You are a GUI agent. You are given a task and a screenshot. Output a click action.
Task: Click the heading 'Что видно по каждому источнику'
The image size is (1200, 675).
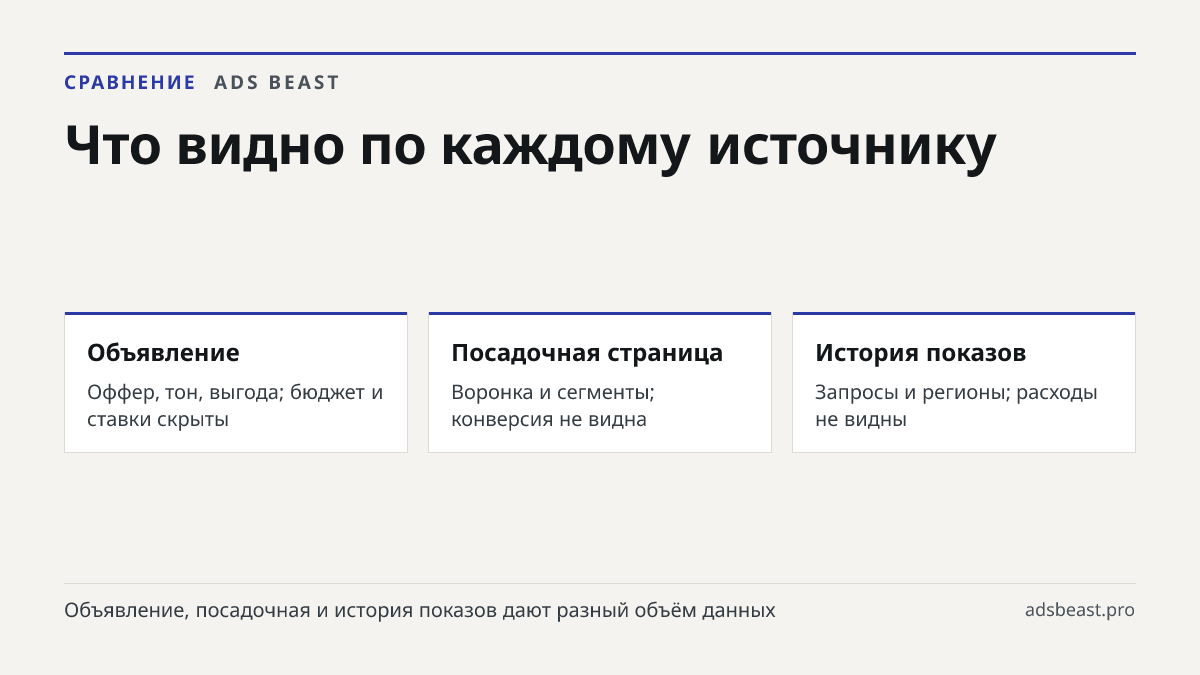point(531,146)
